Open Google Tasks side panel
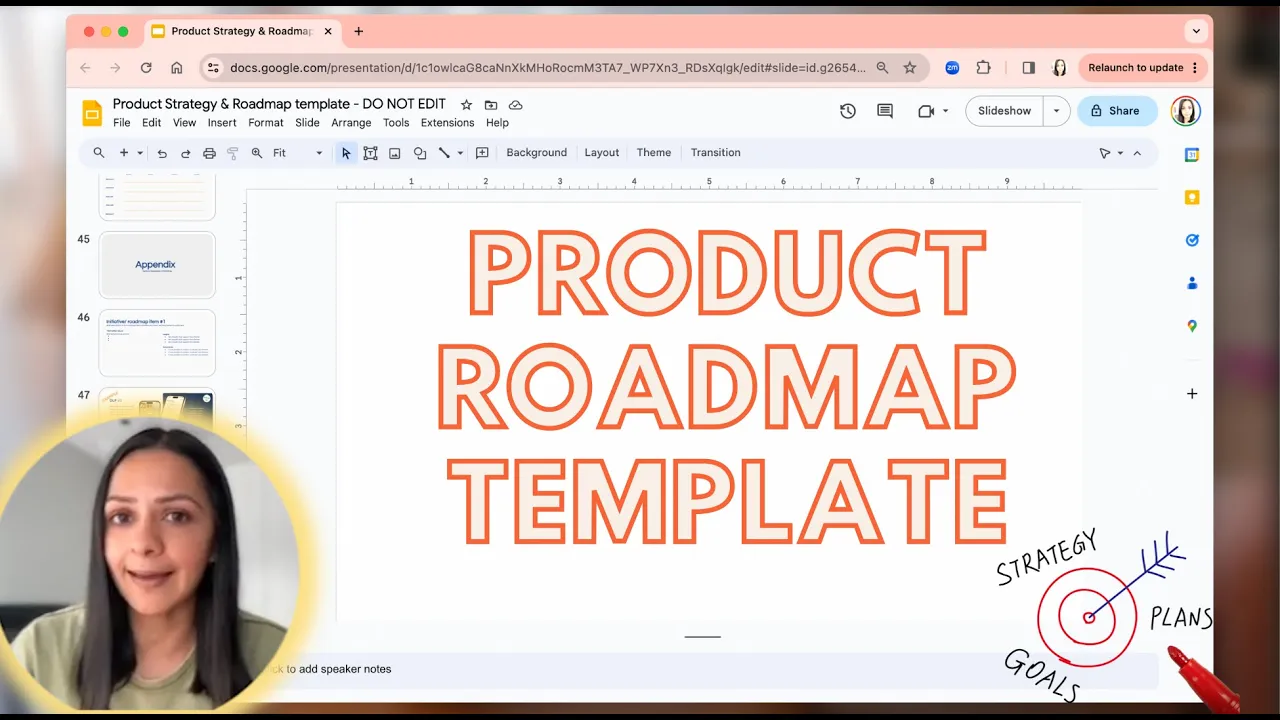The height and width of the screenshot is (720, 1280). tap(1192, 240)
